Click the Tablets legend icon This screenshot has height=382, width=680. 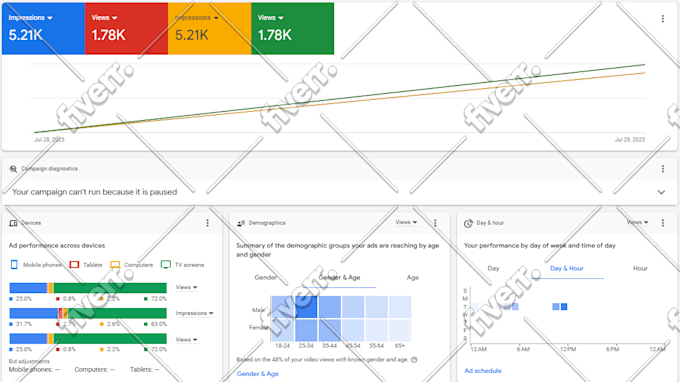click(74, 264)
